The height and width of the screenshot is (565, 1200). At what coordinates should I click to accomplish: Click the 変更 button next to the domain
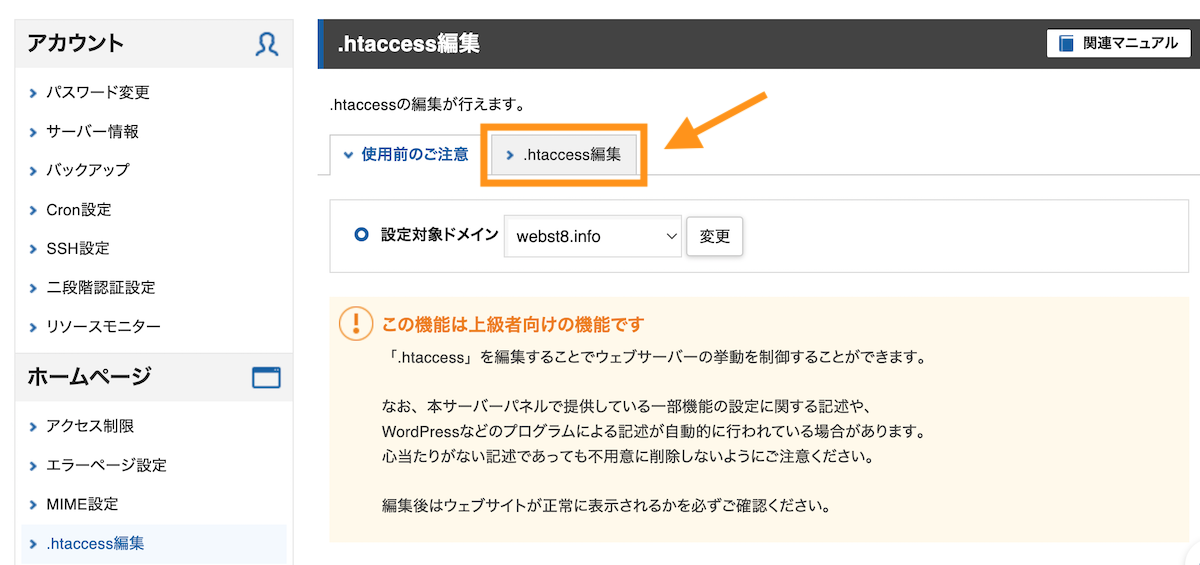click(714, 237)
